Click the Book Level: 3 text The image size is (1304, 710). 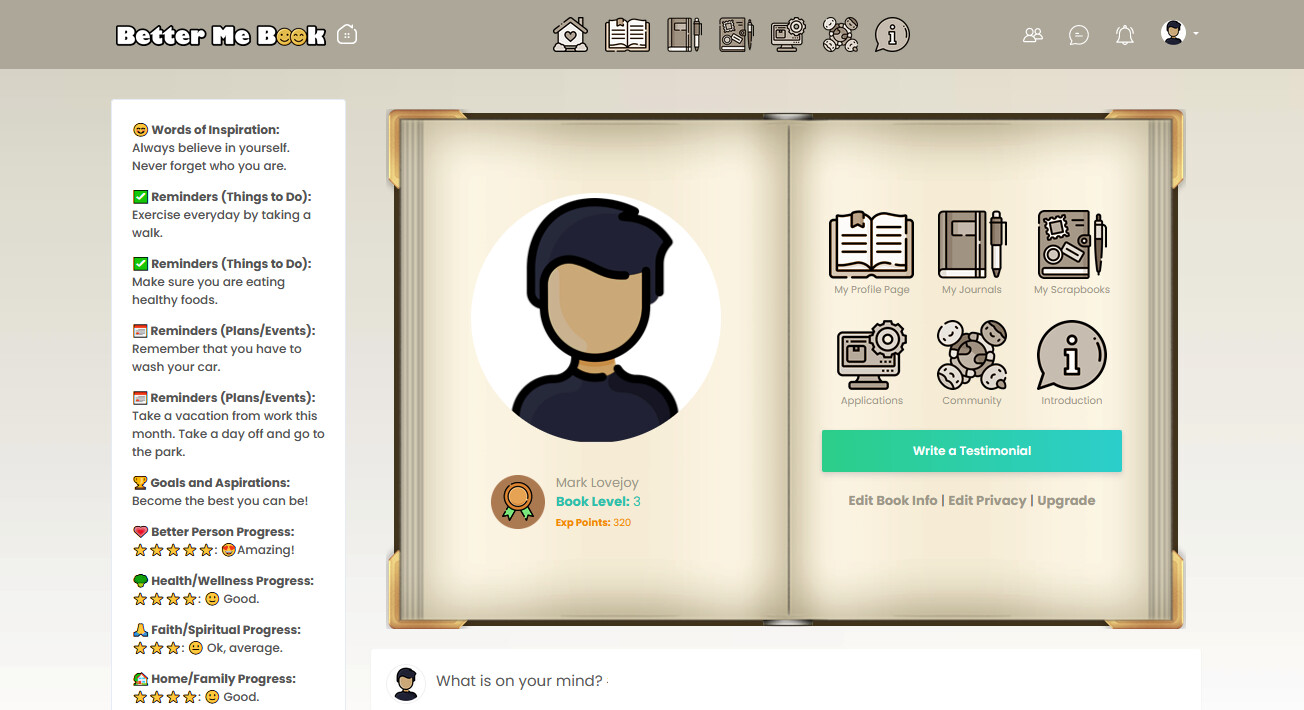pos(598,502)
